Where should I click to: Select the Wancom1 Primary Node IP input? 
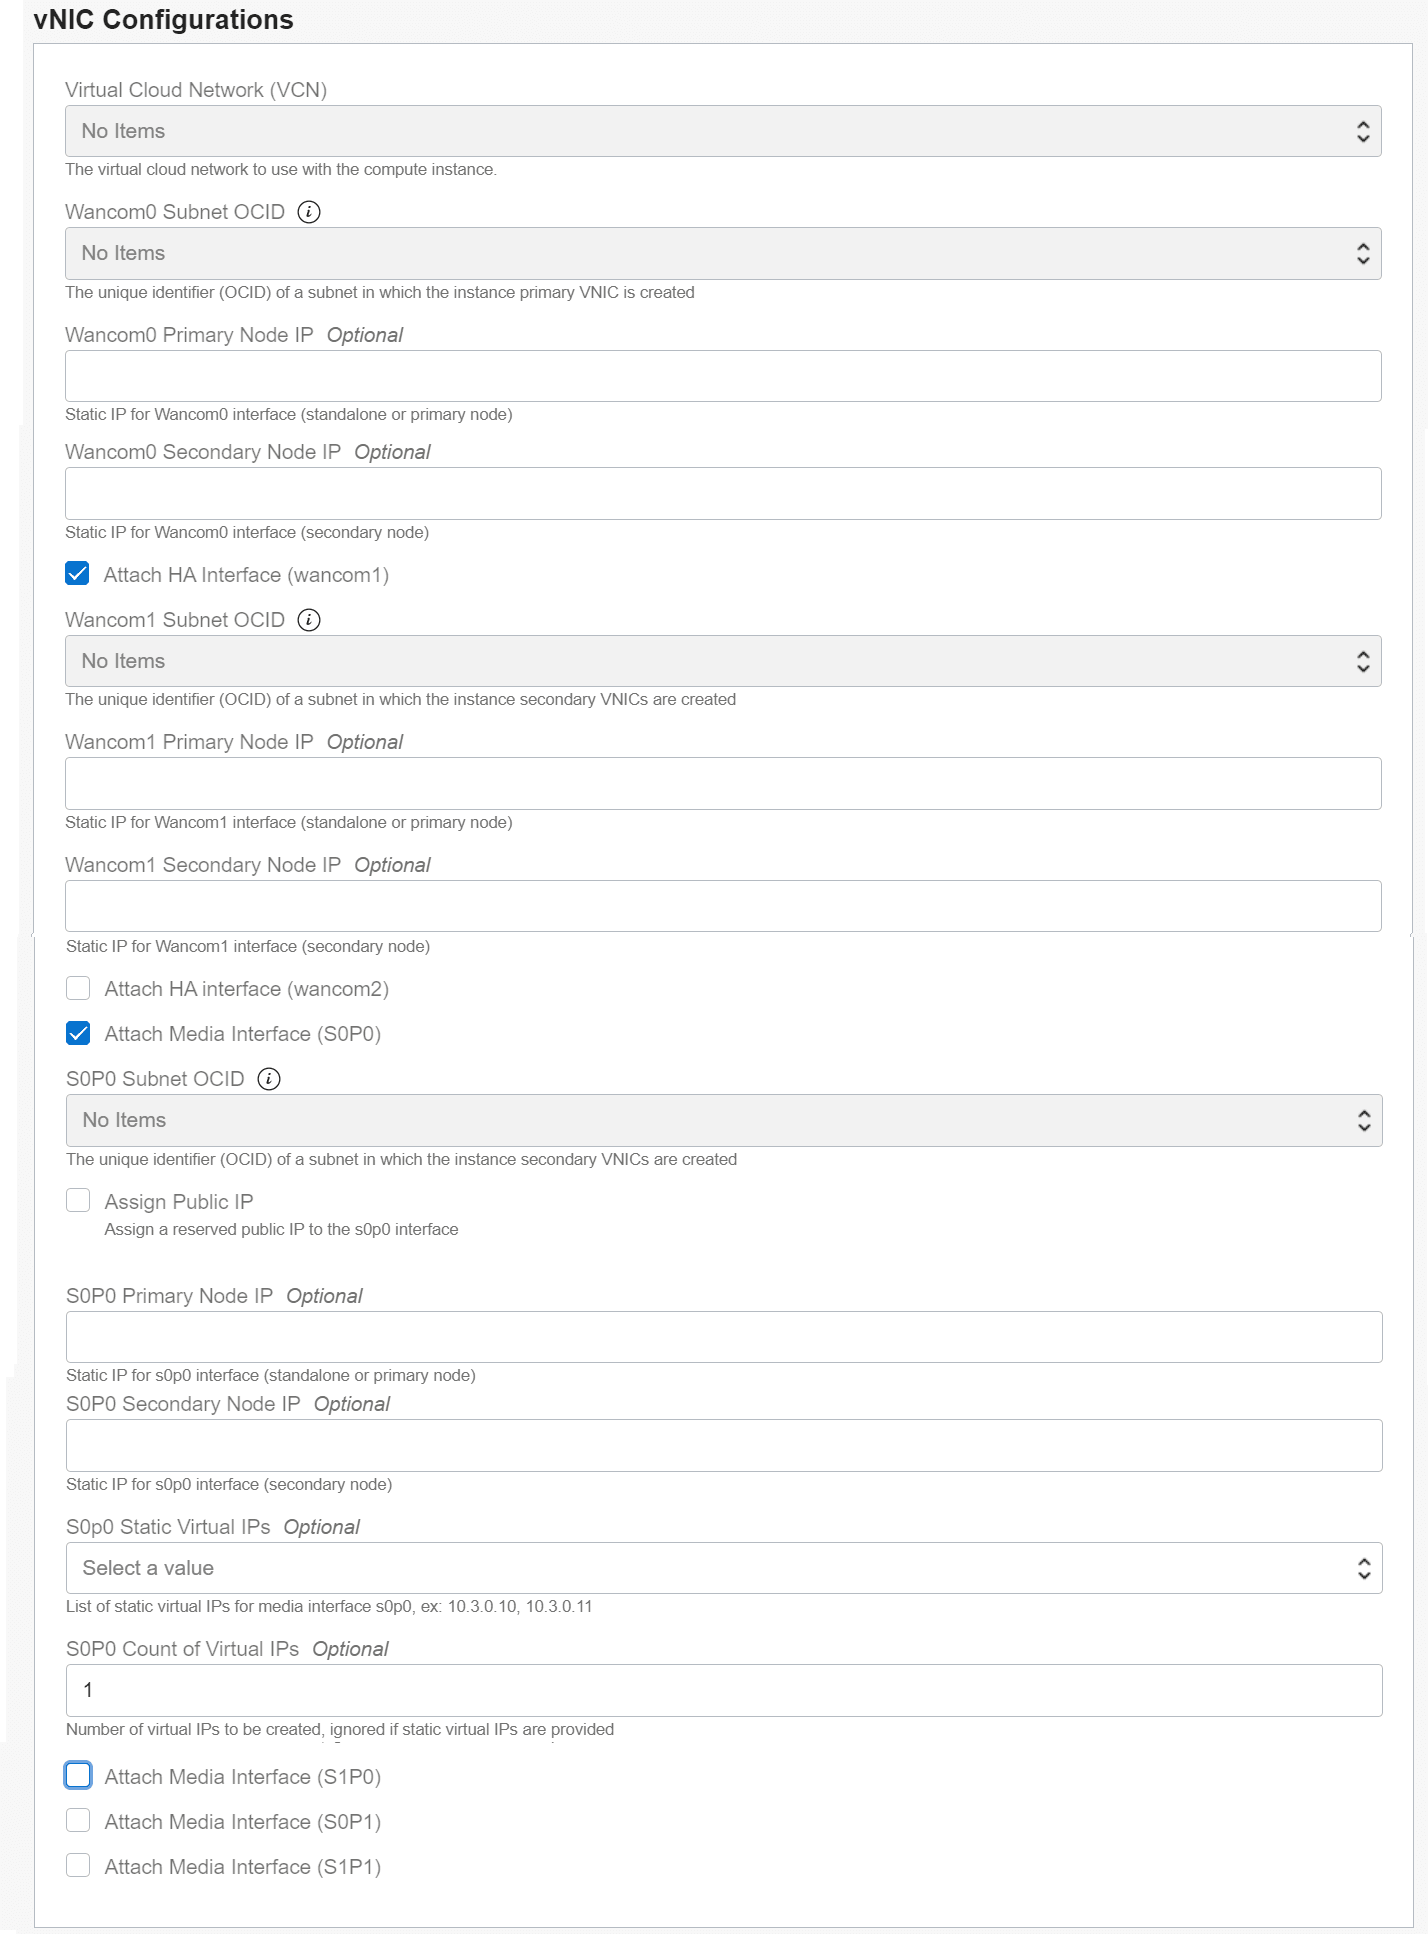723,783
